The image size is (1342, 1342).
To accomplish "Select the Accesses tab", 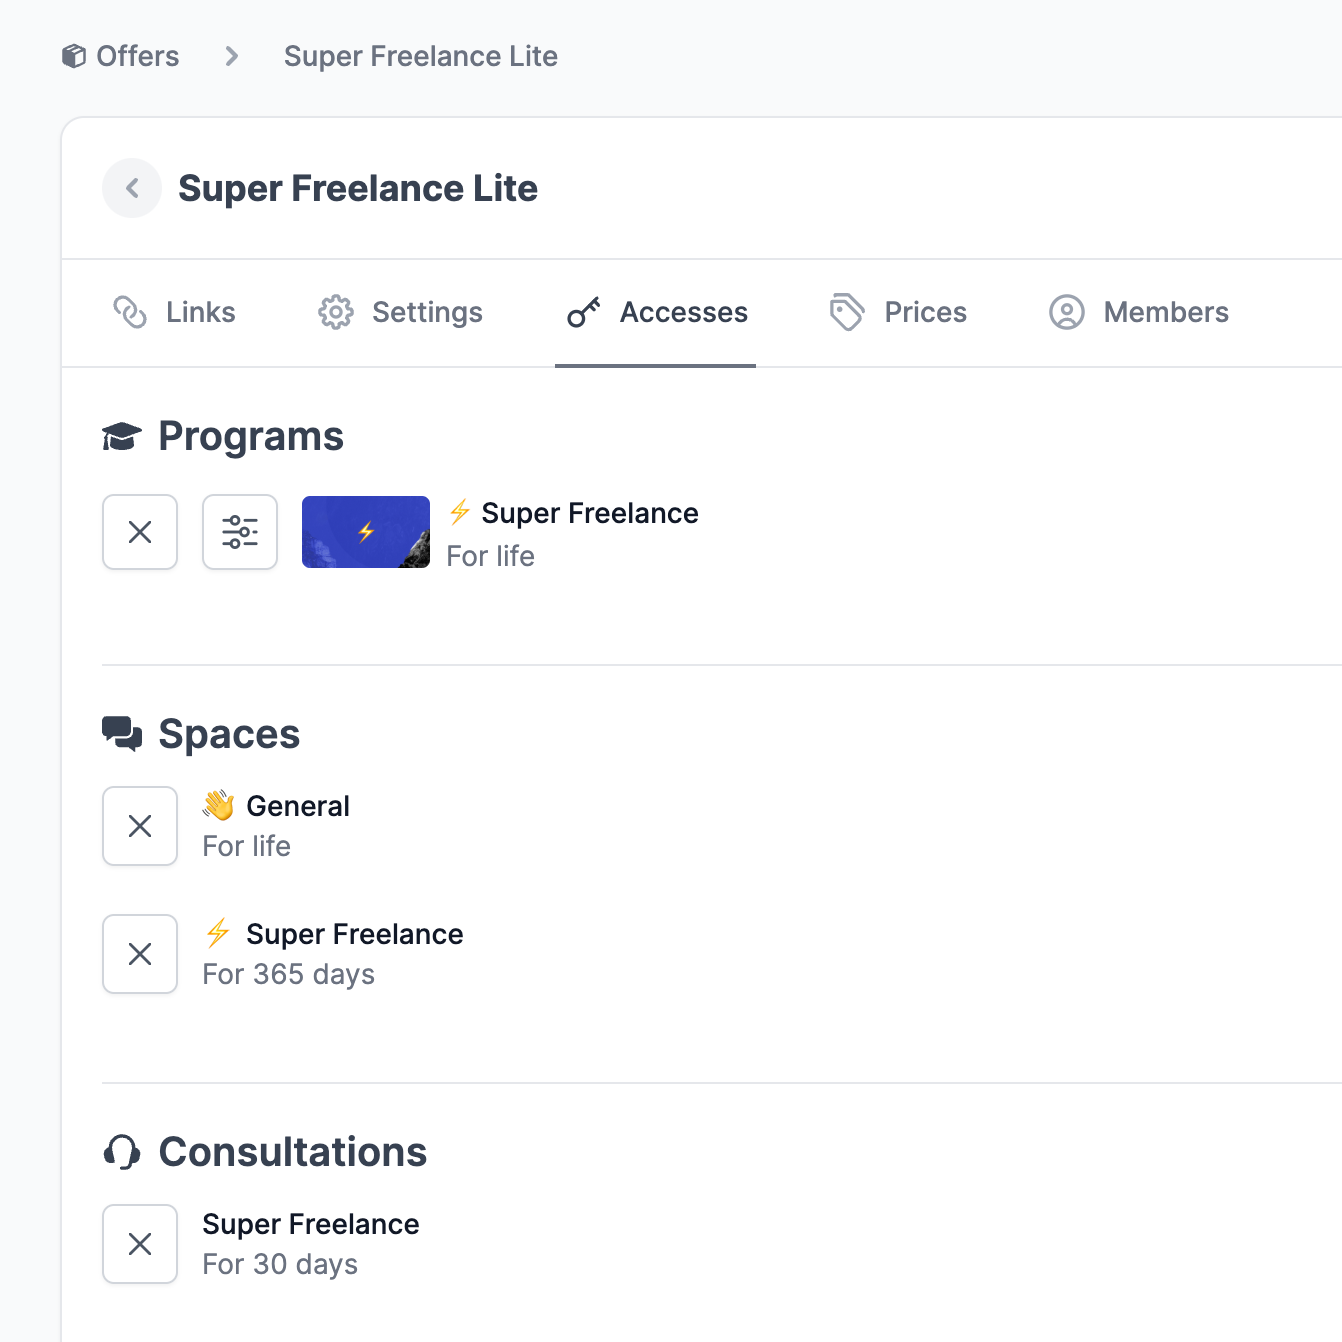I will 656,312.
